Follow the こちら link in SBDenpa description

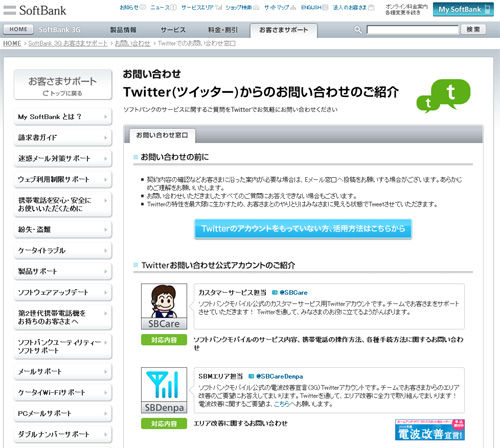pyautogui.click(x=282, y=404)
